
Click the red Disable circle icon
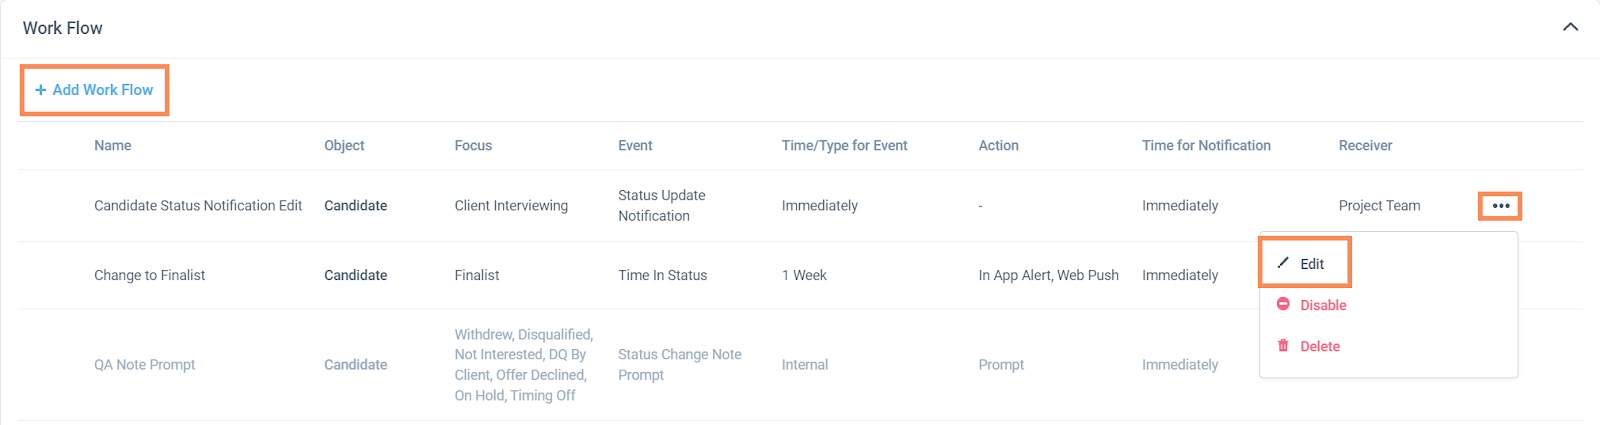[1283, 304]
